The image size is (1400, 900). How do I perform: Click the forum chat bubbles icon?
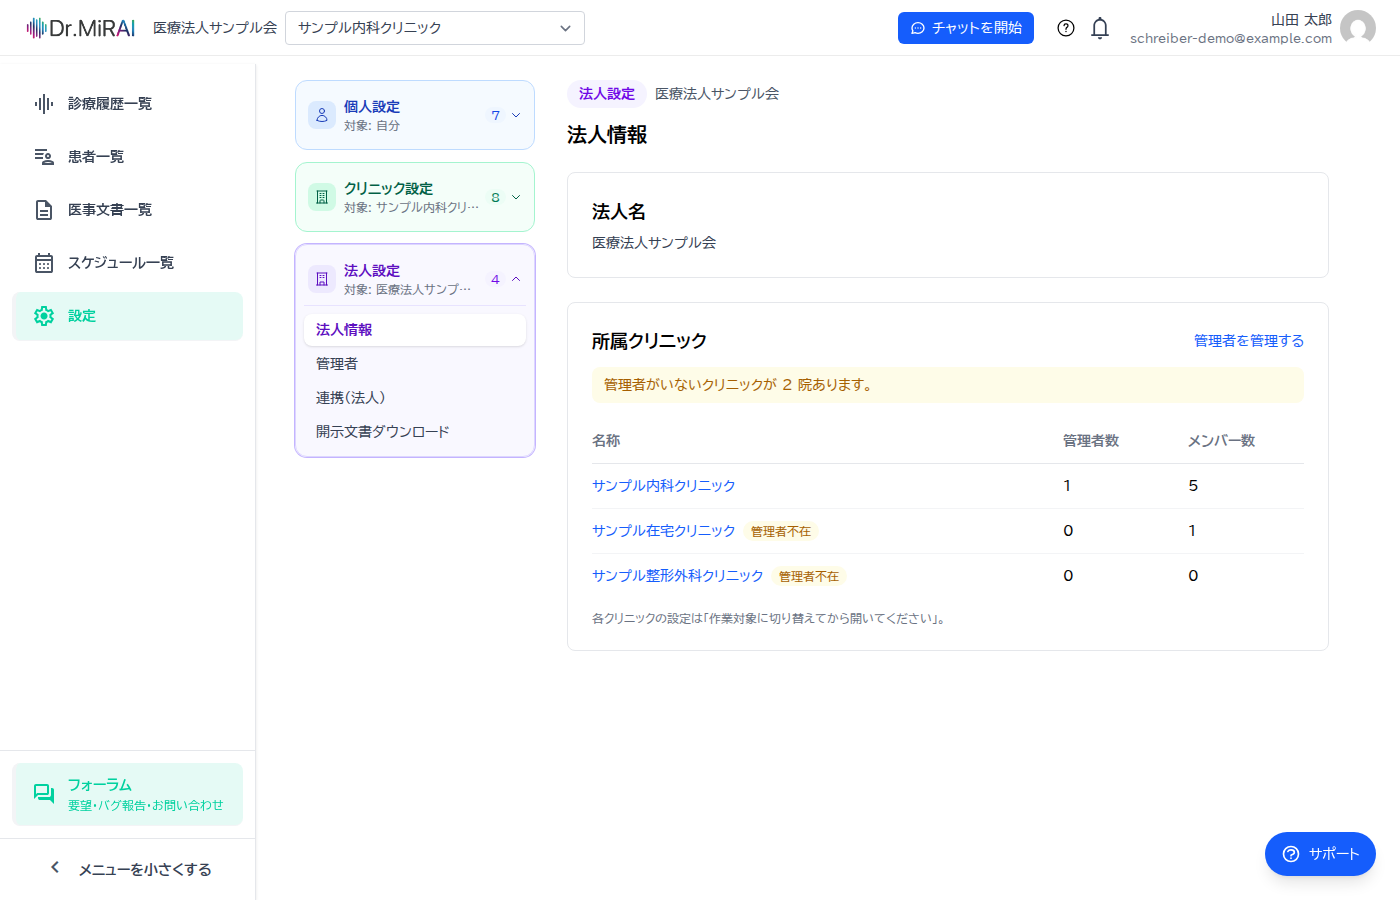point(44,794)
